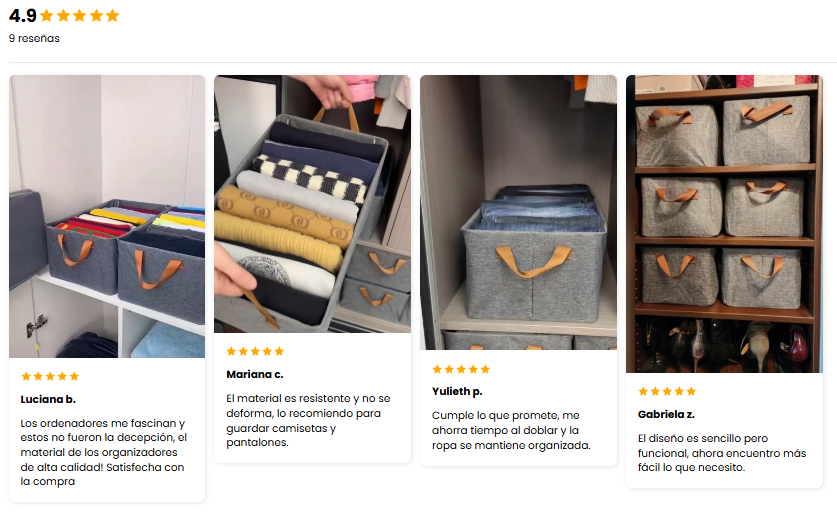Open Luciana b.'s organizer photo
Viewport: 837px width, 522px height.
107,216
